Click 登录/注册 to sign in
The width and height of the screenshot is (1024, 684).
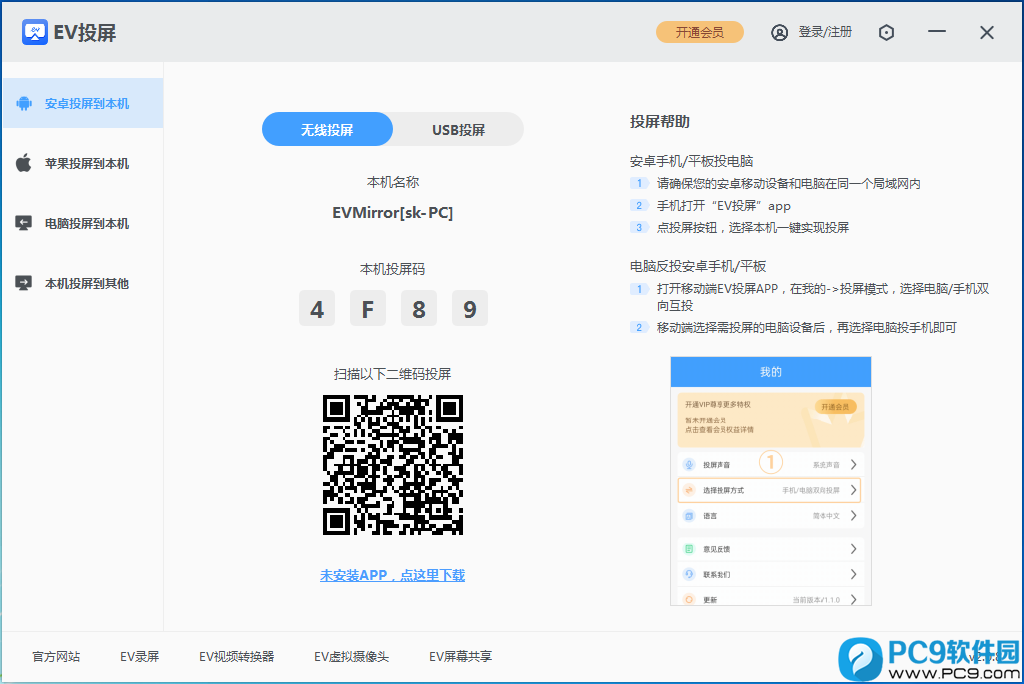click(825, 32)
